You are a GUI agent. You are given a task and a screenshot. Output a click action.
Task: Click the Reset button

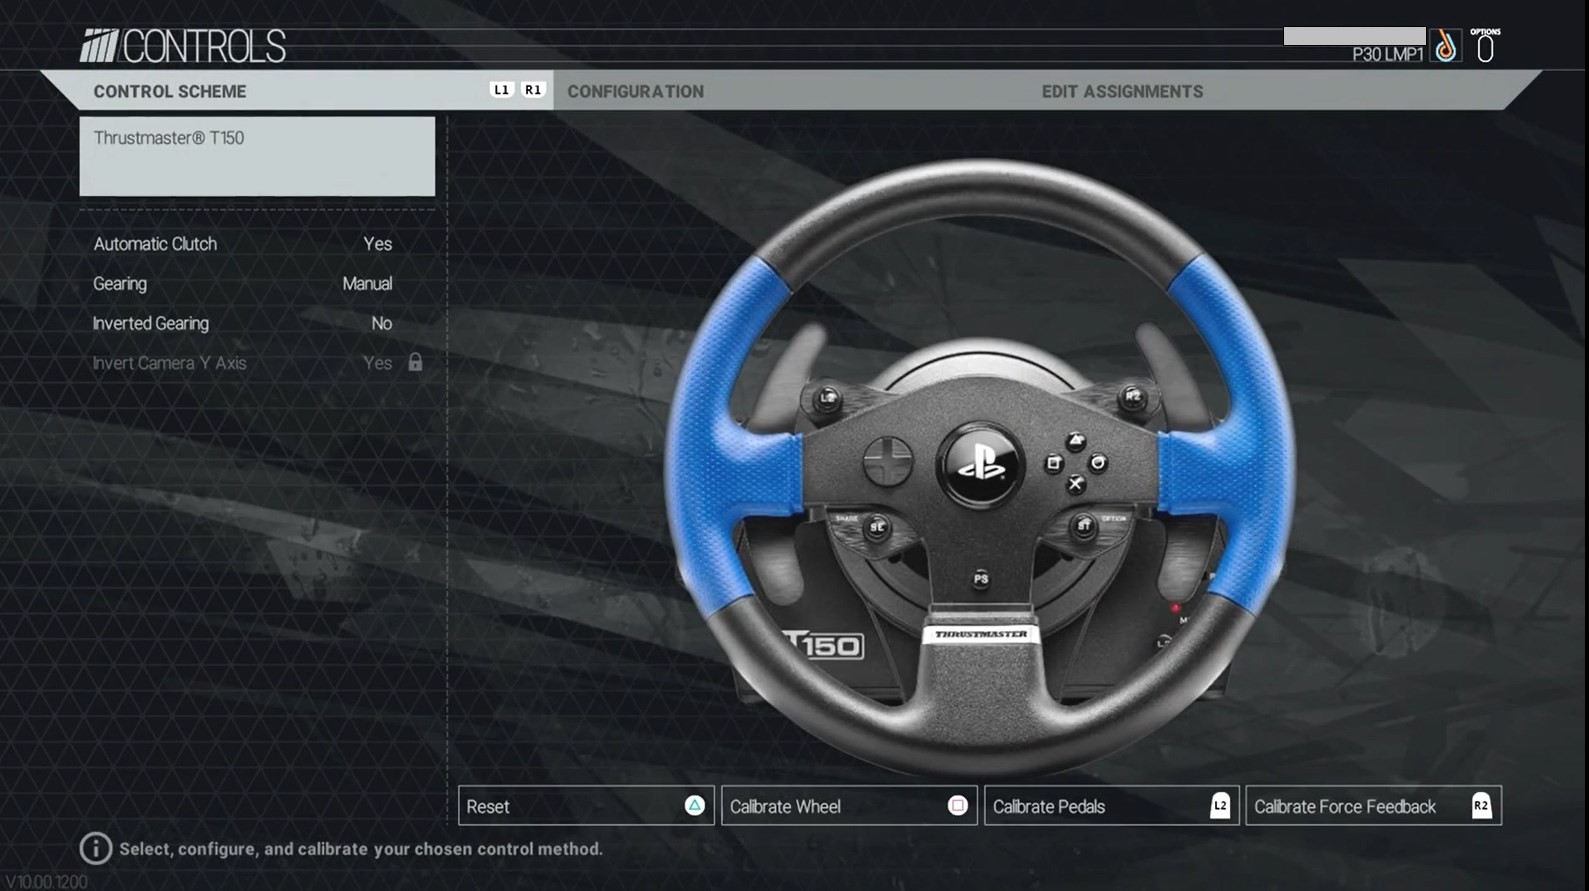coord(586,806)
